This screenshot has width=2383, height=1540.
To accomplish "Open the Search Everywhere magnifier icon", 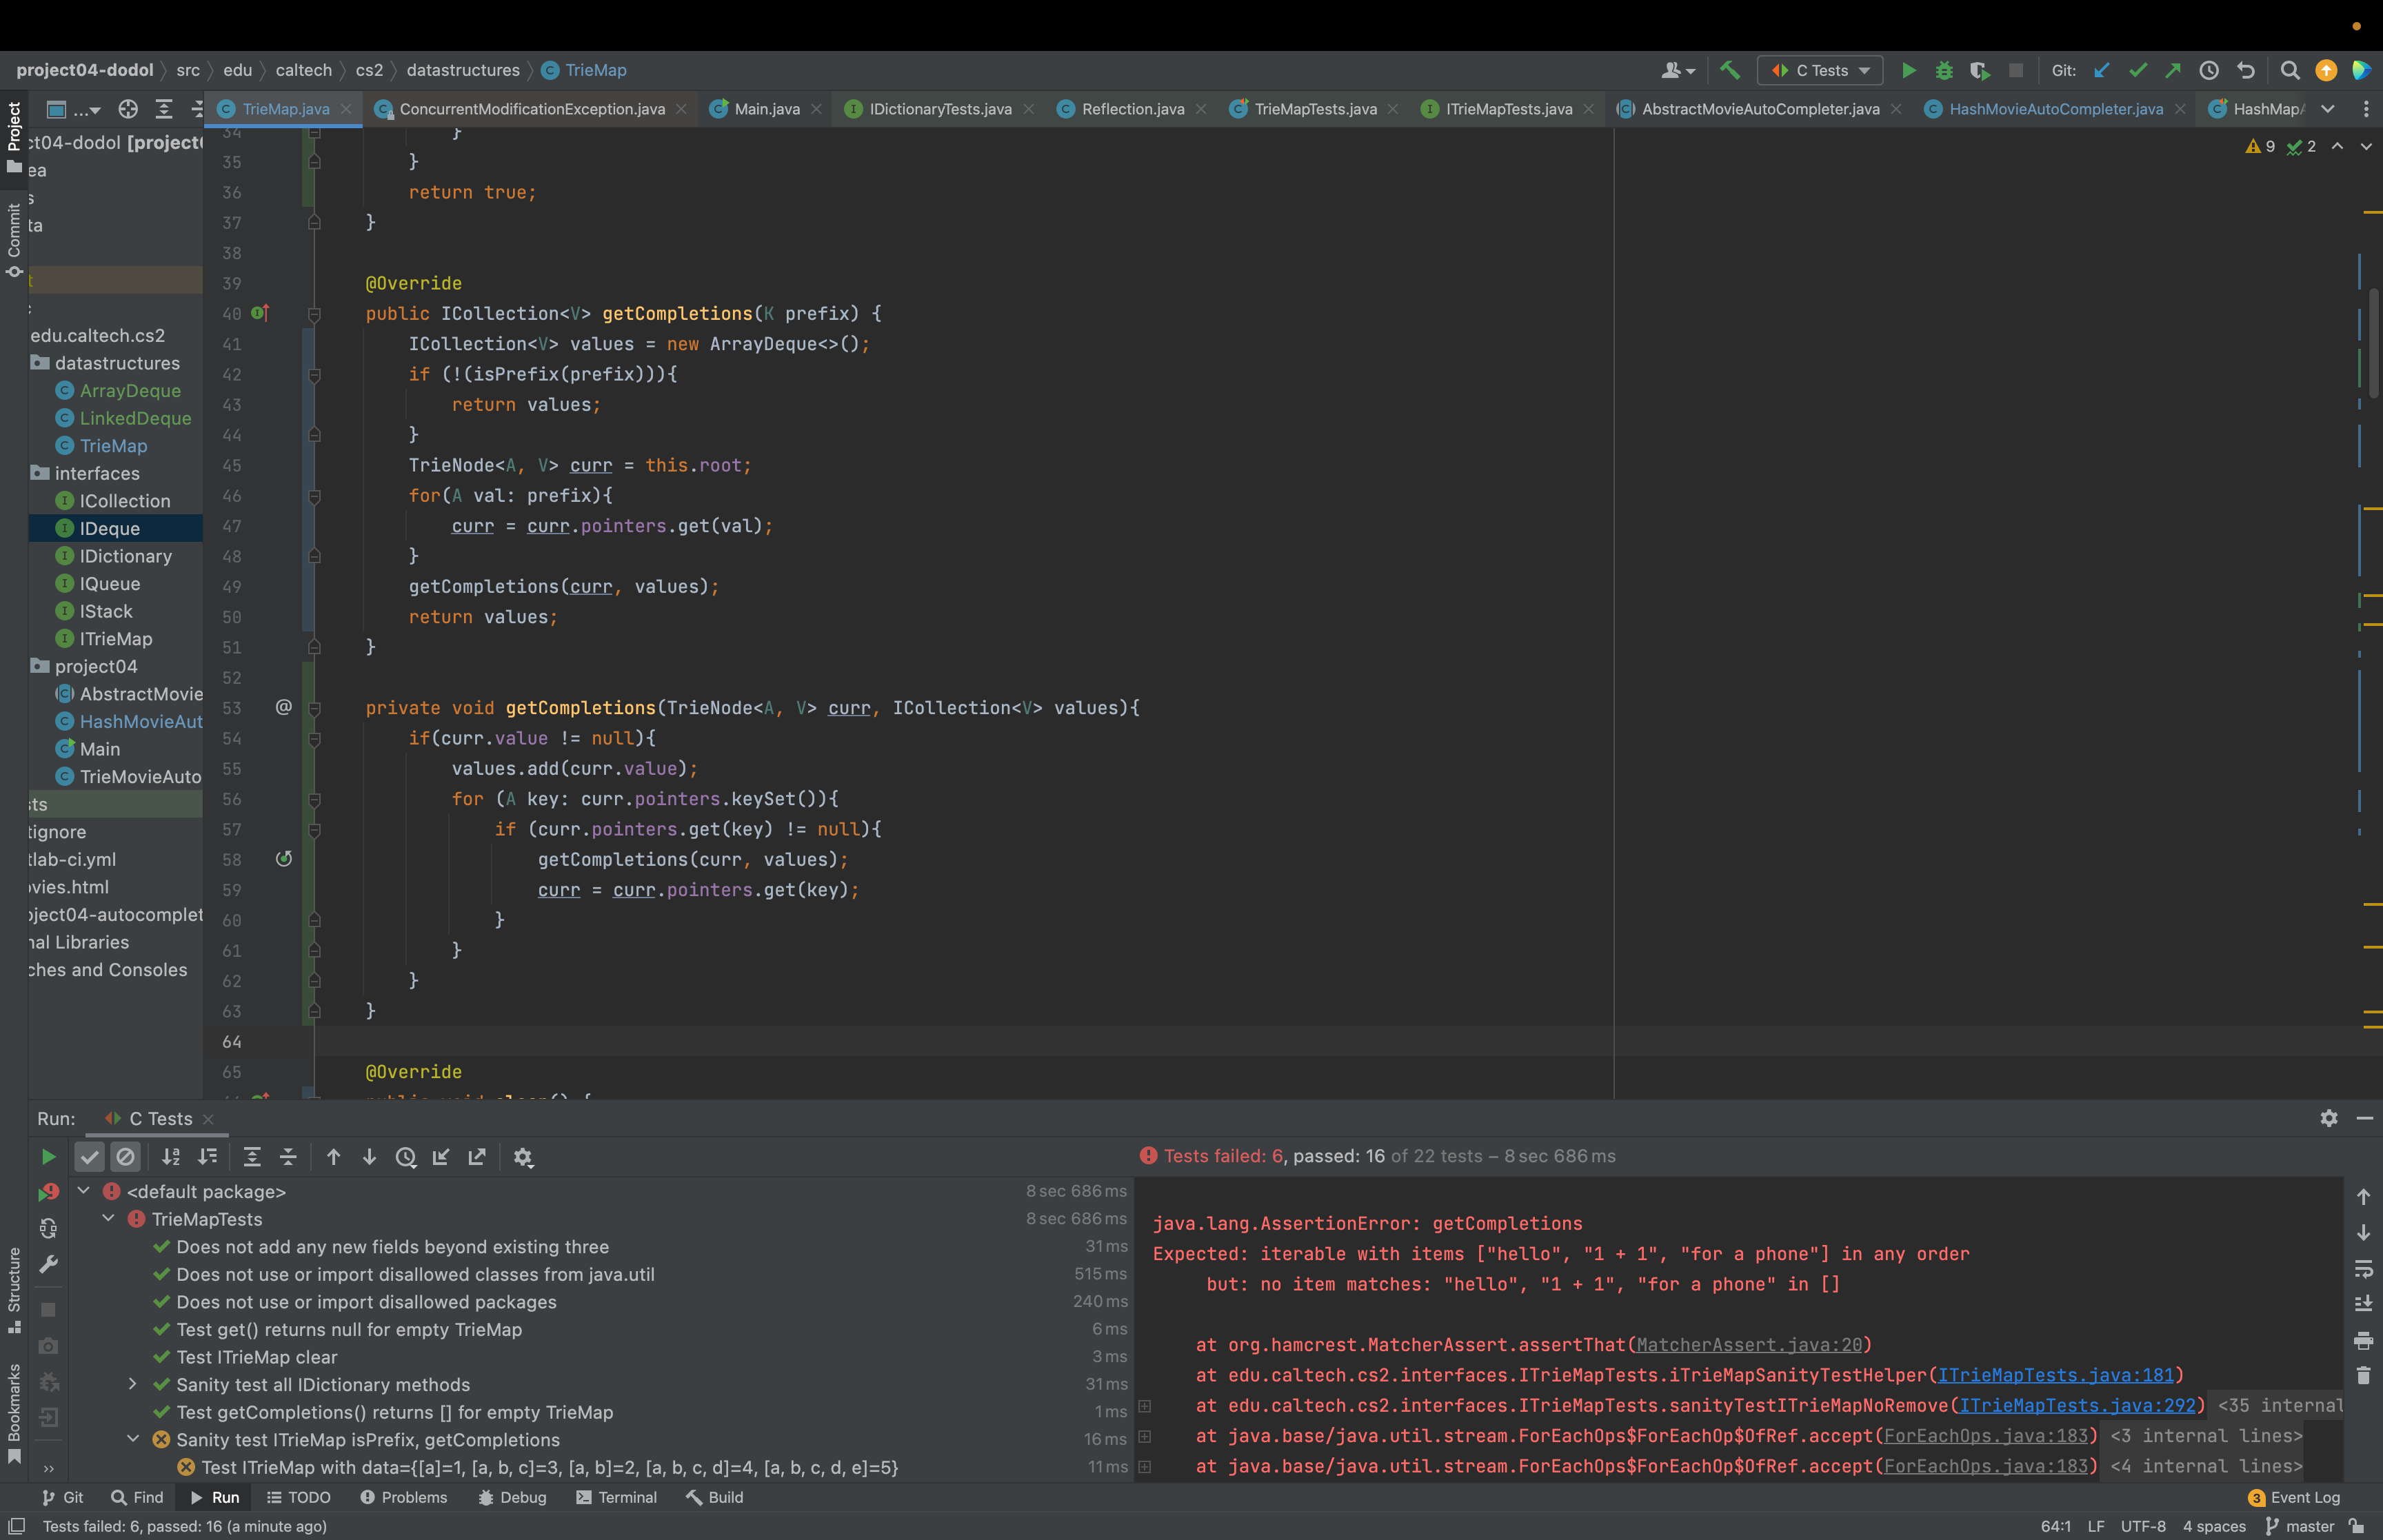I will (2290, 70).
